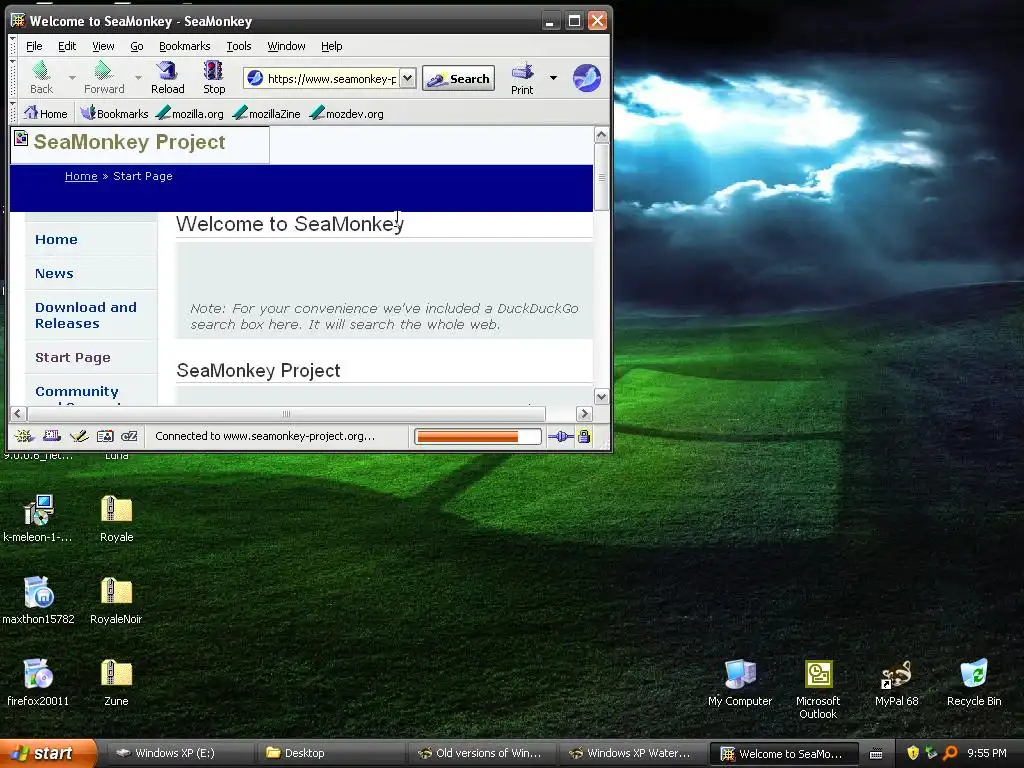Viewport: 1024px width, 768px height.
Task: Click the URL address field
Action: point(332,78)
